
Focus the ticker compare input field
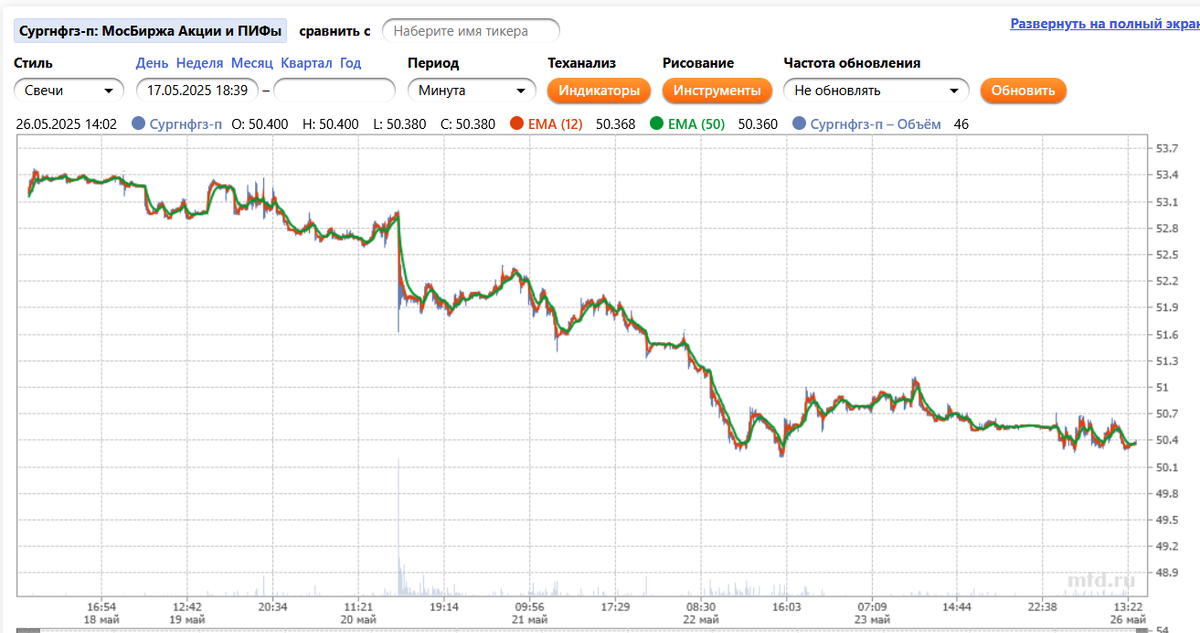point(471,31)
